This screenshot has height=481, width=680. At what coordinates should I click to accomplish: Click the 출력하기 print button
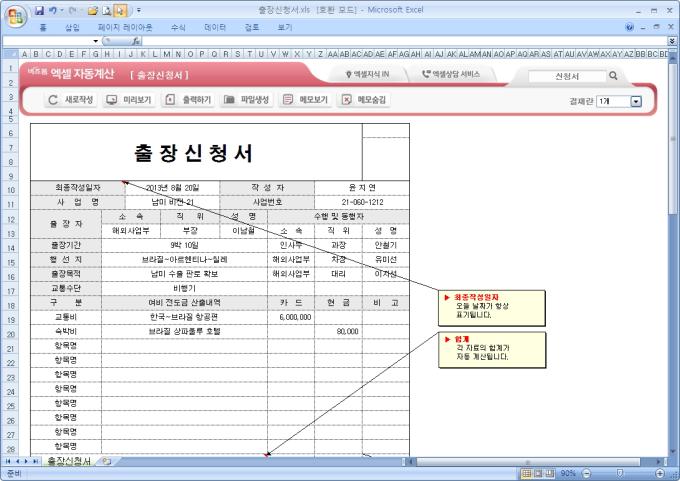point(188,100)
